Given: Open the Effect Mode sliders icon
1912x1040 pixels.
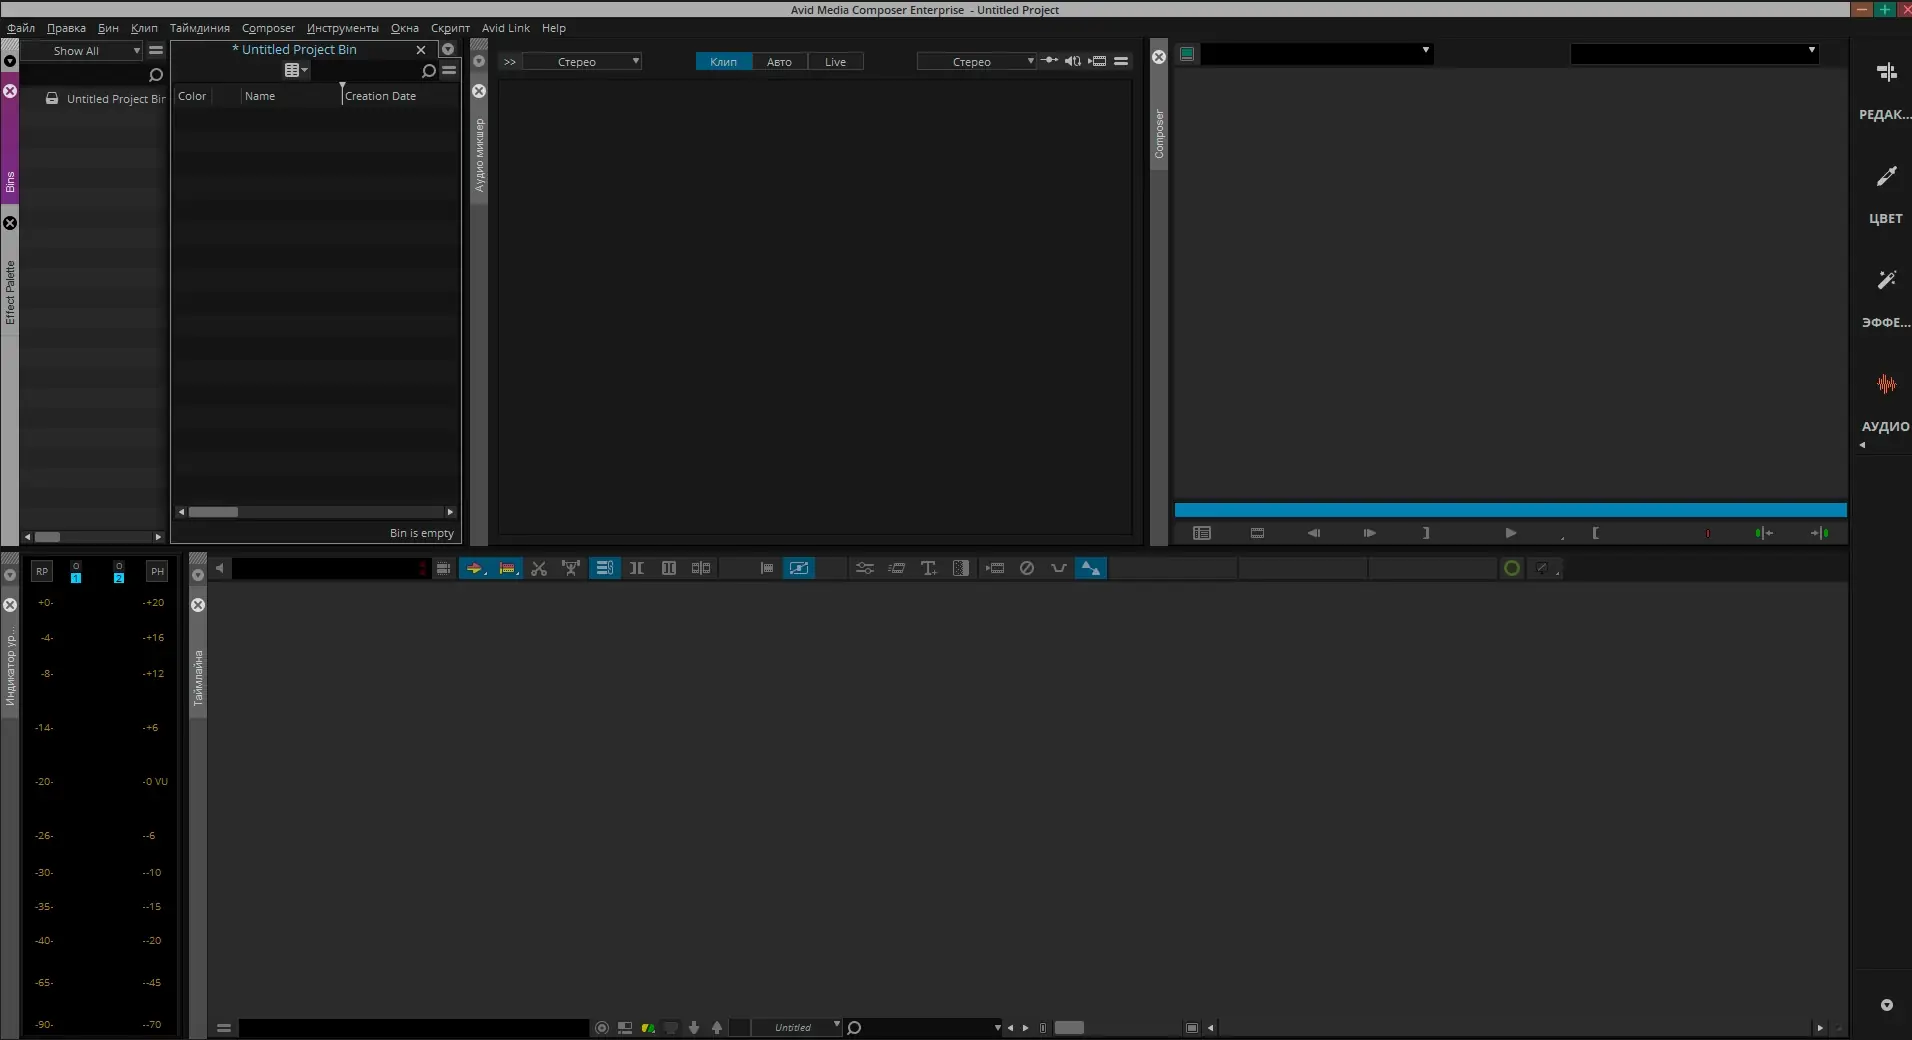Looking at the screenshot, I should click(x=865, y=568).
